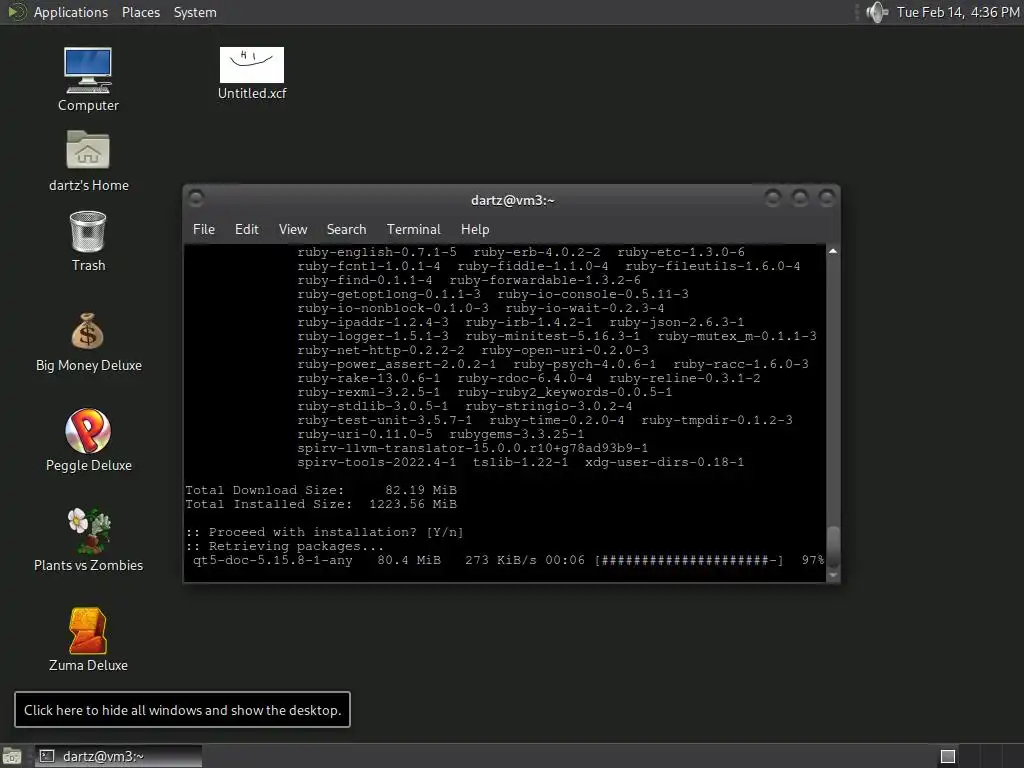
Task: Maximize the terminal window
Action: click(x=799, y=198)
